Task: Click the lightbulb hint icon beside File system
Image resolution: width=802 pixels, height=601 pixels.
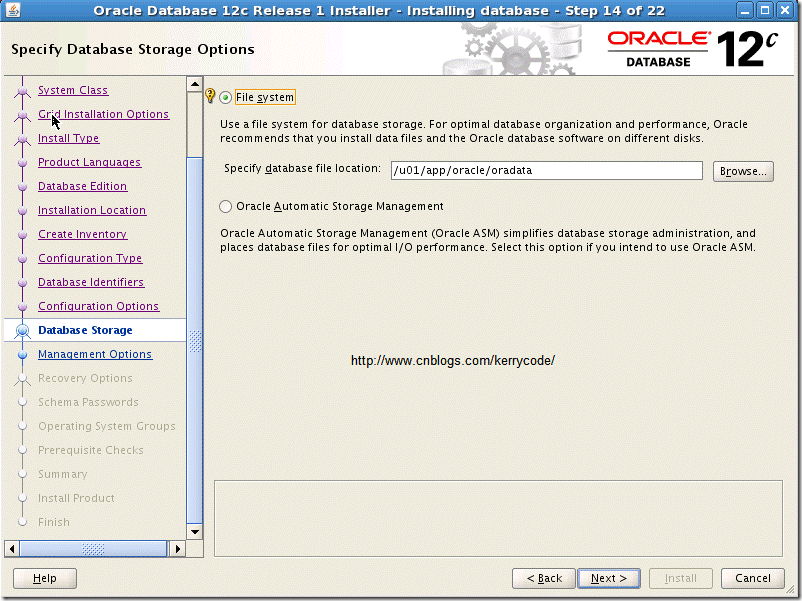Action: pyautogui.click(x=210, y=96)
